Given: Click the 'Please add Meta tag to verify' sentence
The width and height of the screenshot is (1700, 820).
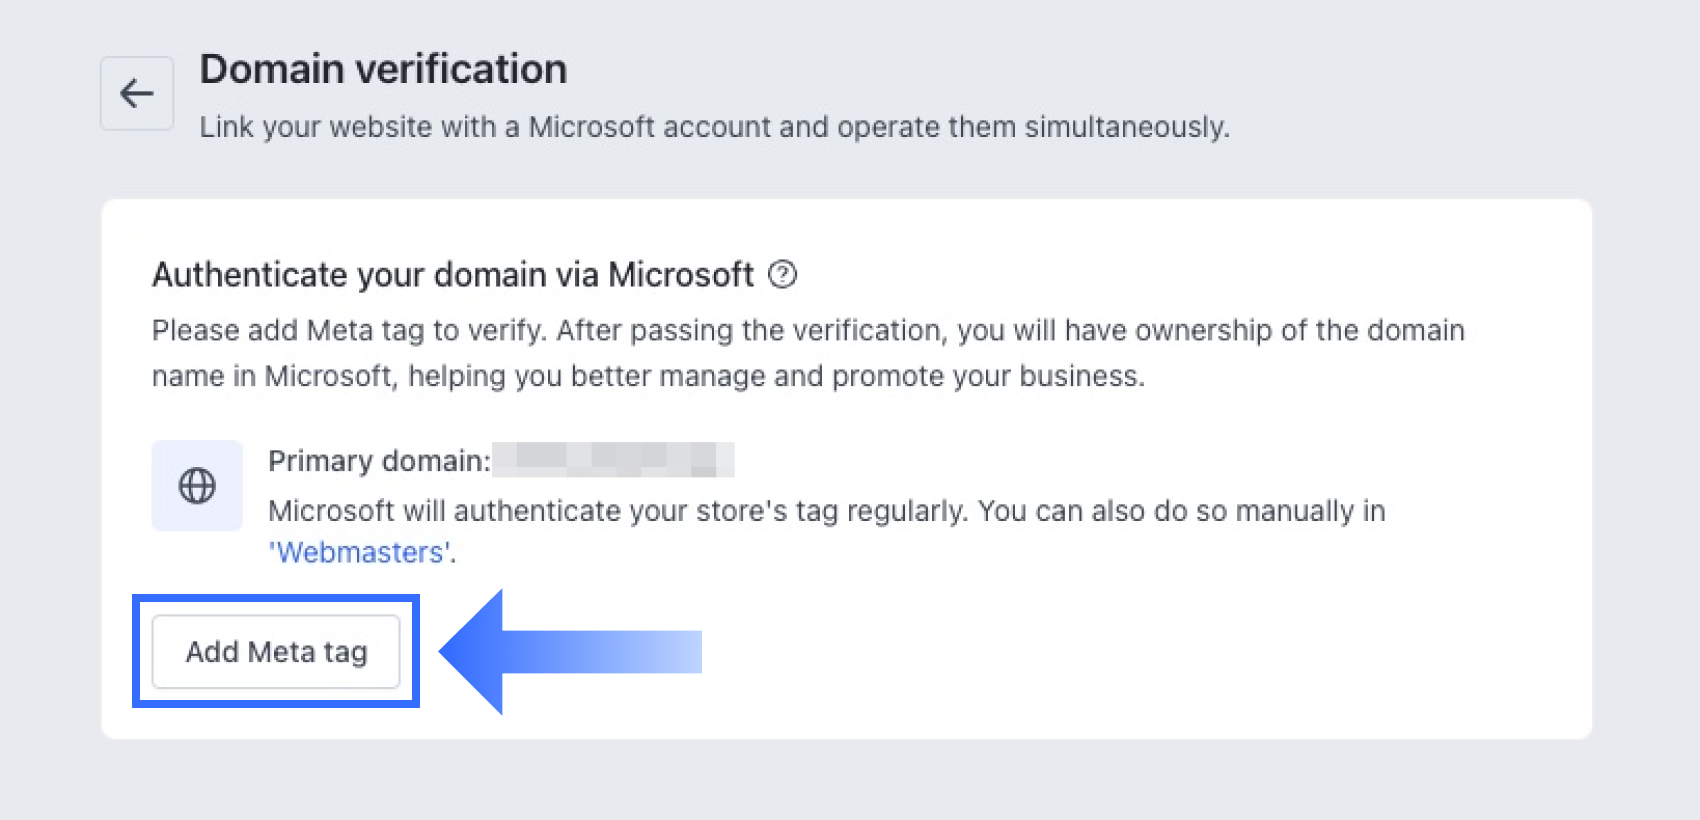Looking at the screenshot, I should pos(348,330).
